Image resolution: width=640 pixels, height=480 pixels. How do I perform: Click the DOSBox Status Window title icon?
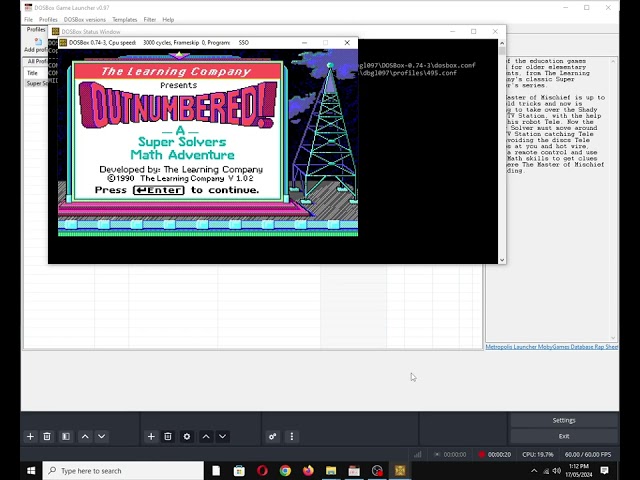56,31
